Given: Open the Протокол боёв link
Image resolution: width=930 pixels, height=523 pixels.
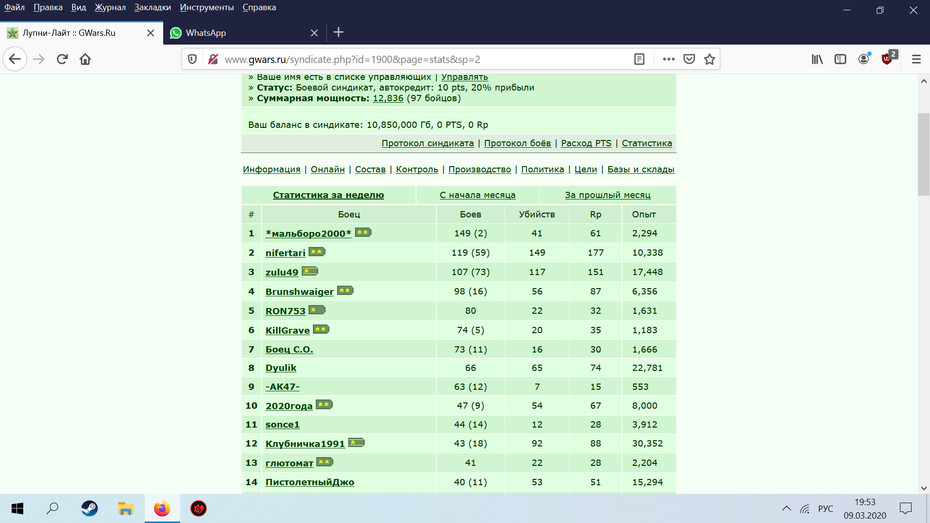Looking at the screenshot, I should (517, 143).
